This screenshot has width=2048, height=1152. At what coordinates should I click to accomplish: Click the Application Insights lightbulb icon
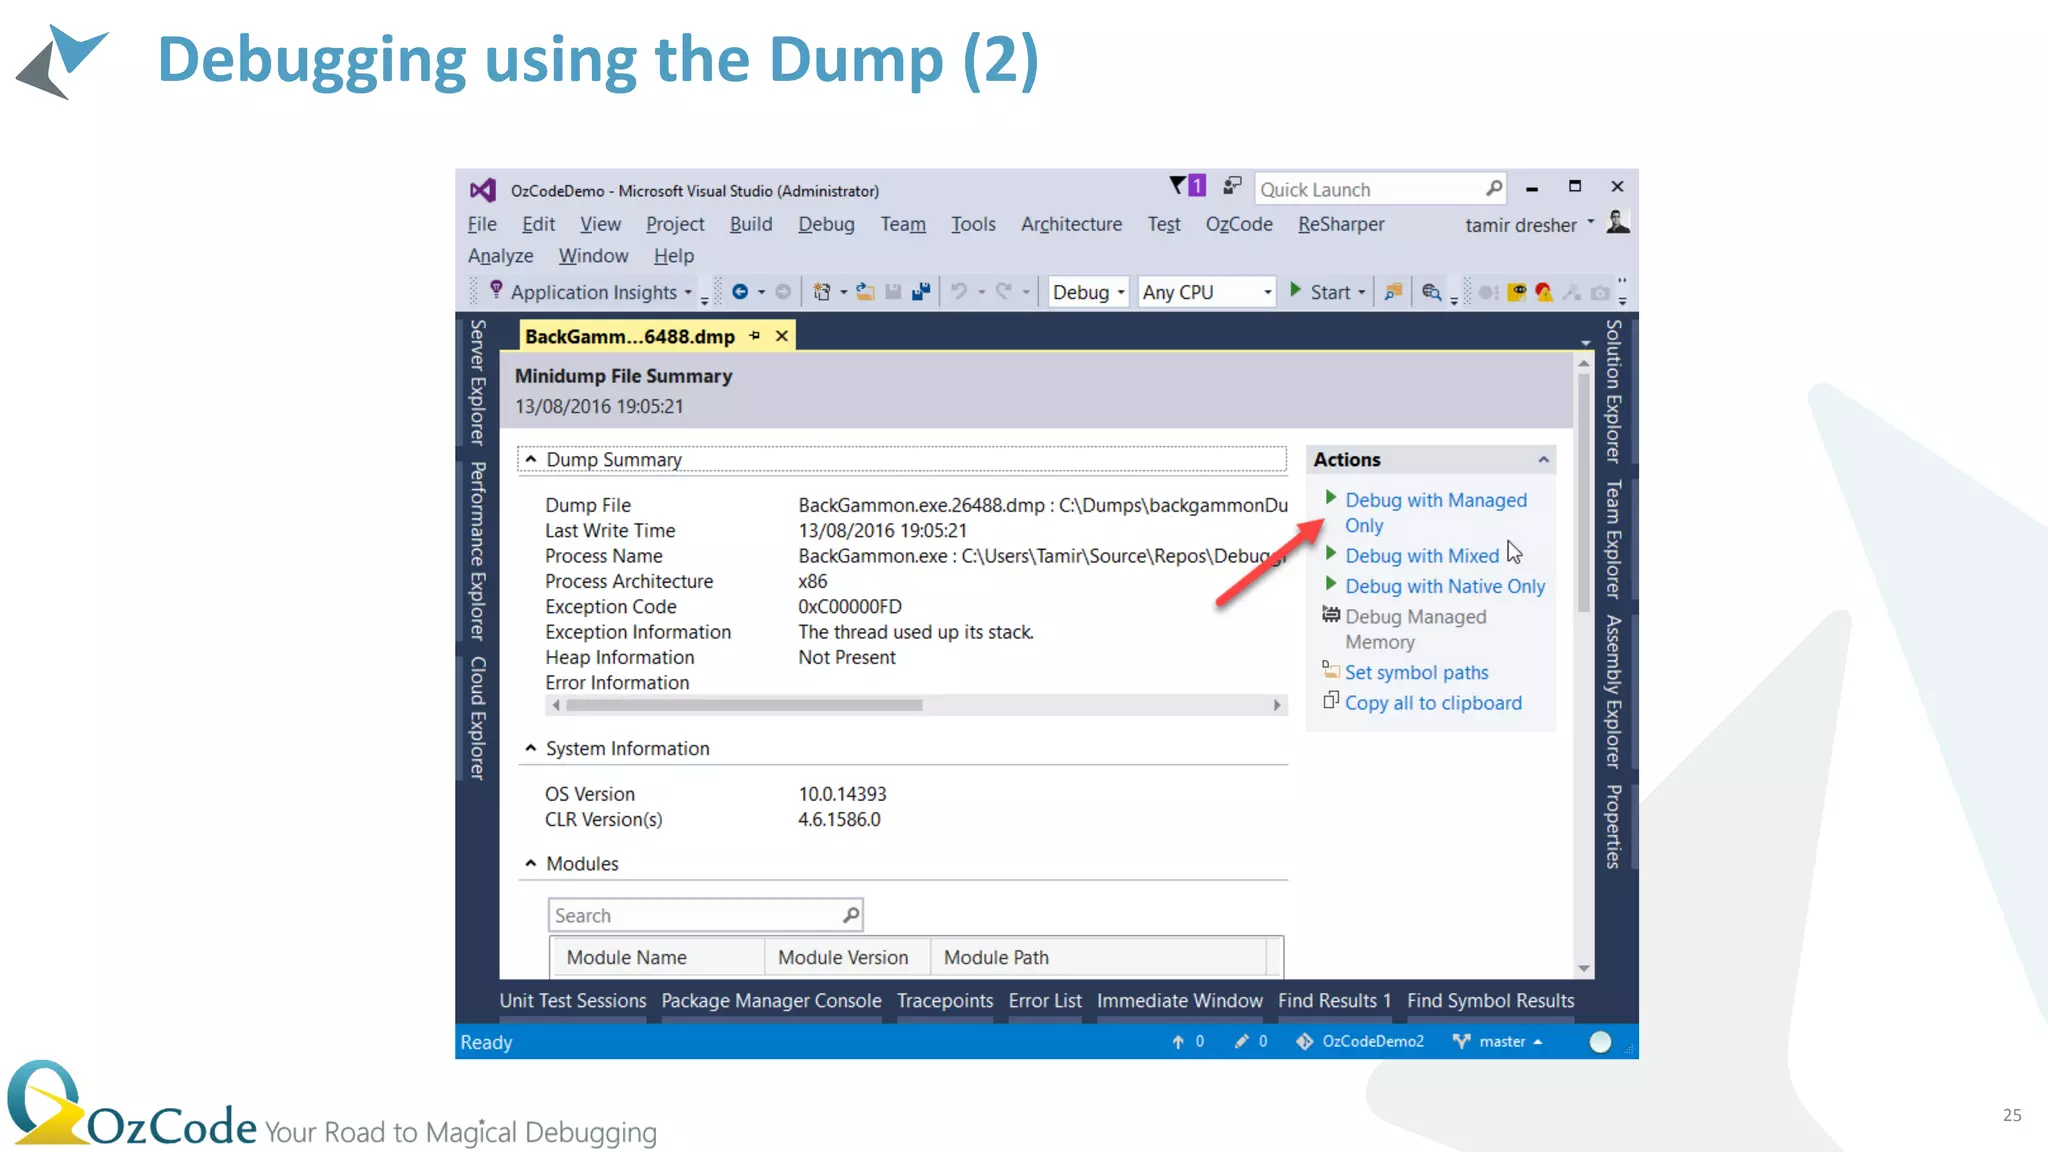tap(496, 290)
